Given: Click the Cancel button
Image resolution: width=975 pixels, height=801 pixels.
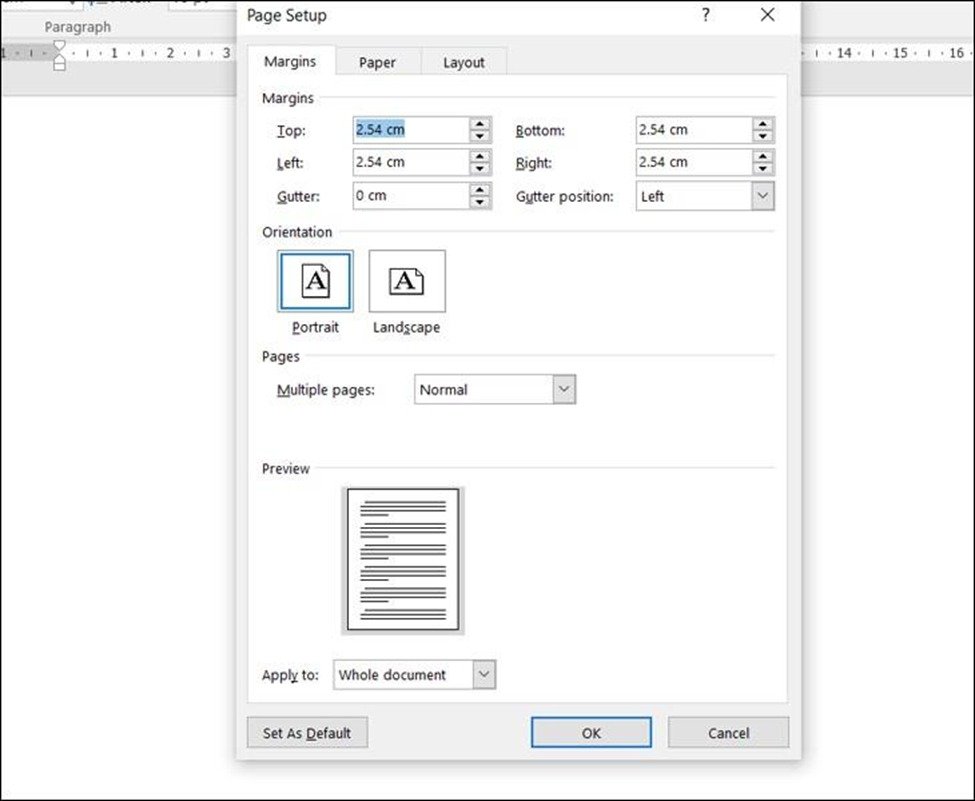Looking at the screenshot, I should pos(728,733).
